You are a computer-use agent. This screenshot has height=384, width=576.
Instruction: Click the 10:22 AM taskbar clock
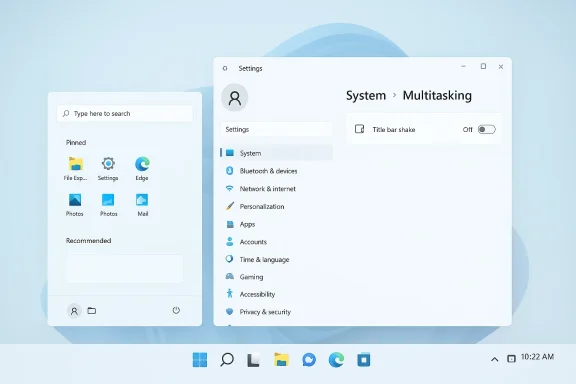coord(537,357)
